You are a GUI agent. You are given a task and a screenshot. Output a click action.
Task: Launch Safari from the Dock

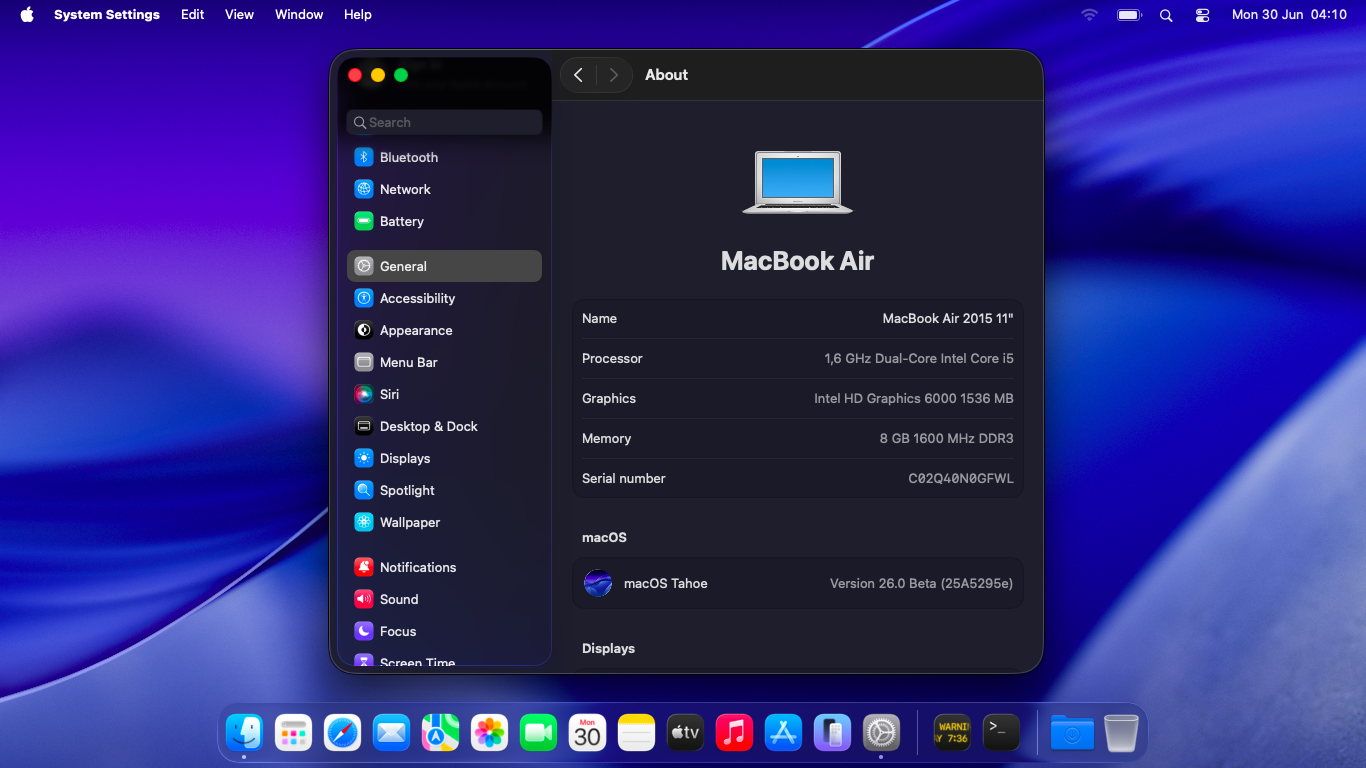[342, 733]
